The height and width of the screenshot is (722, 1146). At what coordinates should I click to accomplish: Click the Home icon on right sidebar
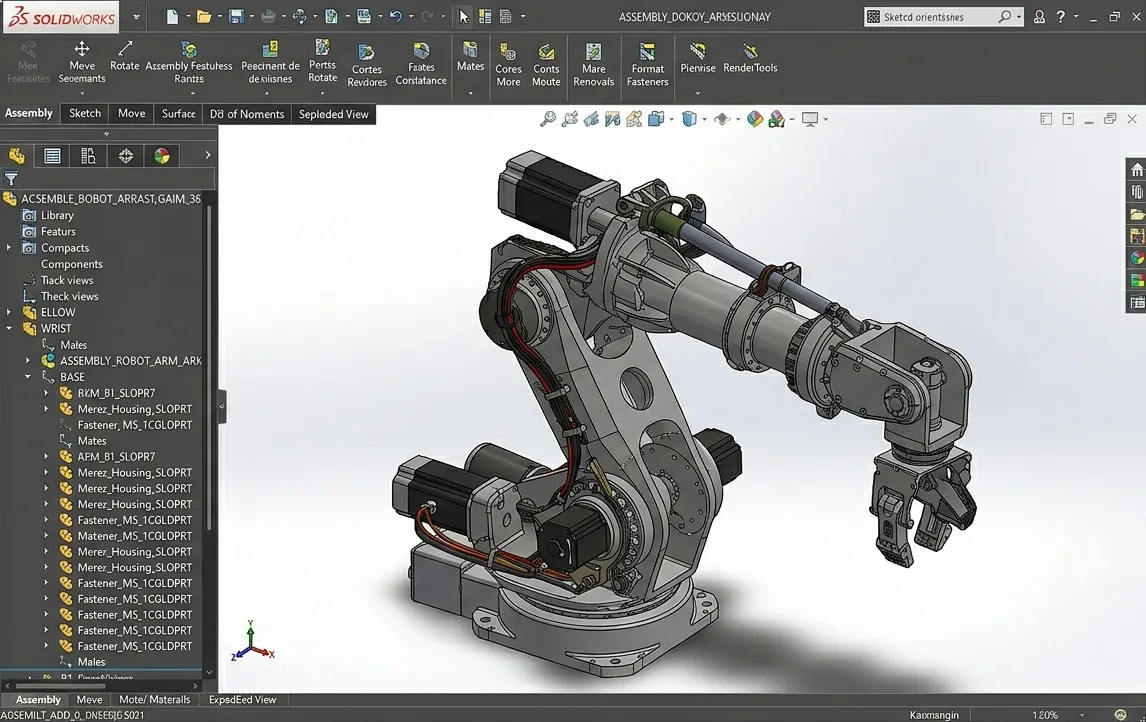point(1136,170)
